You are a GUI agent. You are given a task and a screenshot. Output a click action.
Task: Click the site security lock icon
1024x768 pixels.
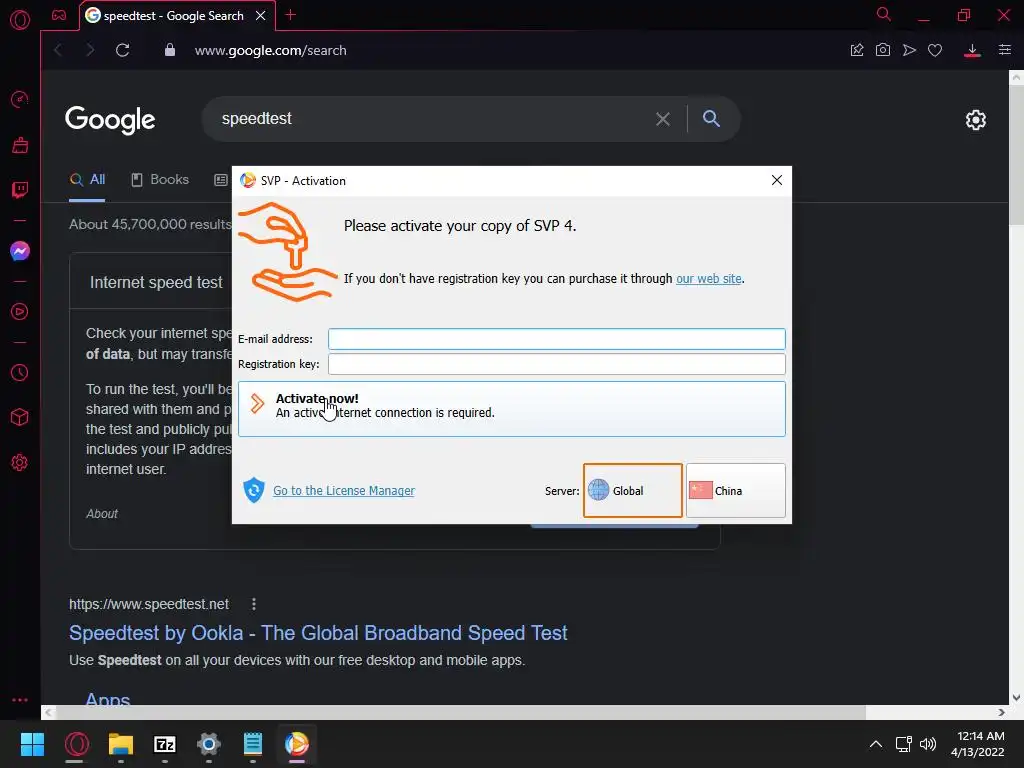(x=170, y=50)
